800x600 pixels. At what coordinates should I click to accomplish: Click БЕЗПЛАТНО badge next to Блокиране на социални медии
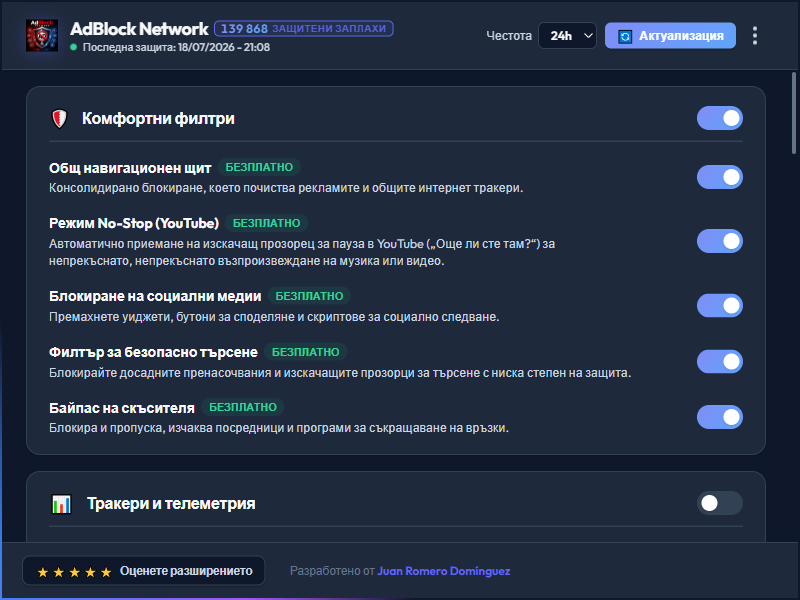coord(309,296)
